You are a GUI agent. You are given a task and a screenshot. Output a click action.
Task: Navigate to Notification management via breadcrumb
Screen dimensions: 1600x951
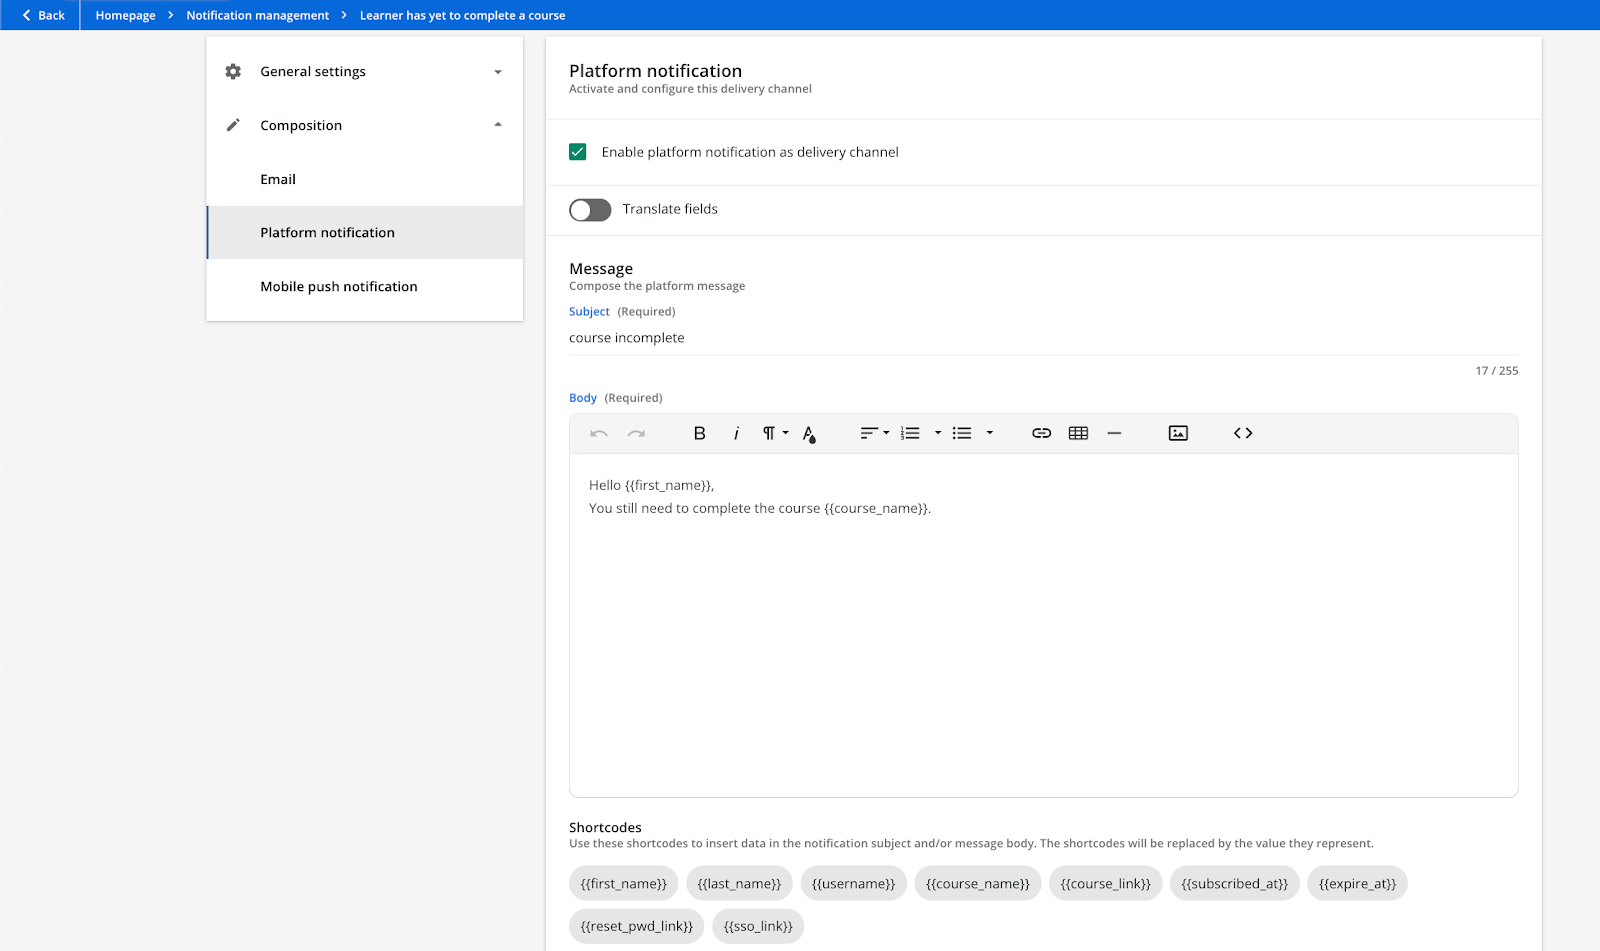tap(257, 15)
